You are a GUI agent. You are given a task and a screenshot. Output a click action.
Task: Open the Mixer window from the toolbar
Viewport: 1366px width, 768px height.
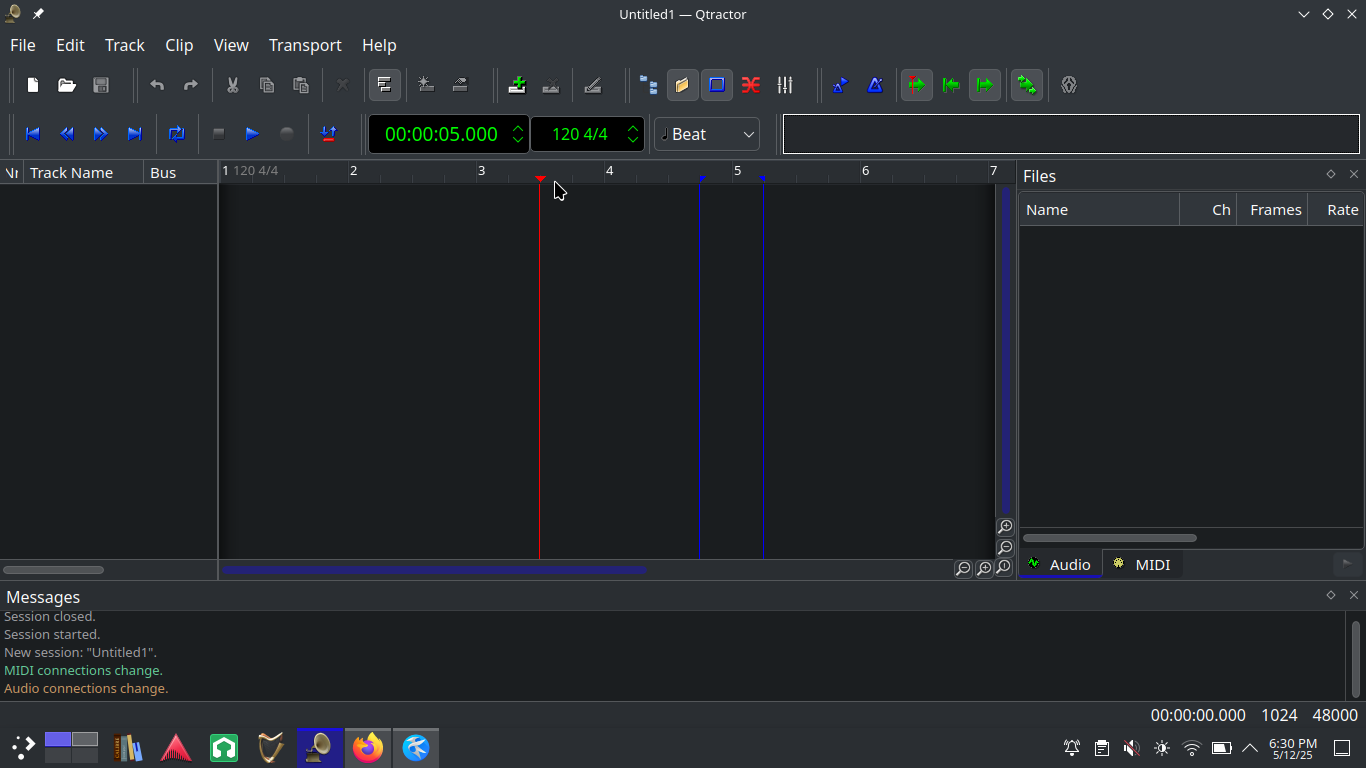click(785, 85)
